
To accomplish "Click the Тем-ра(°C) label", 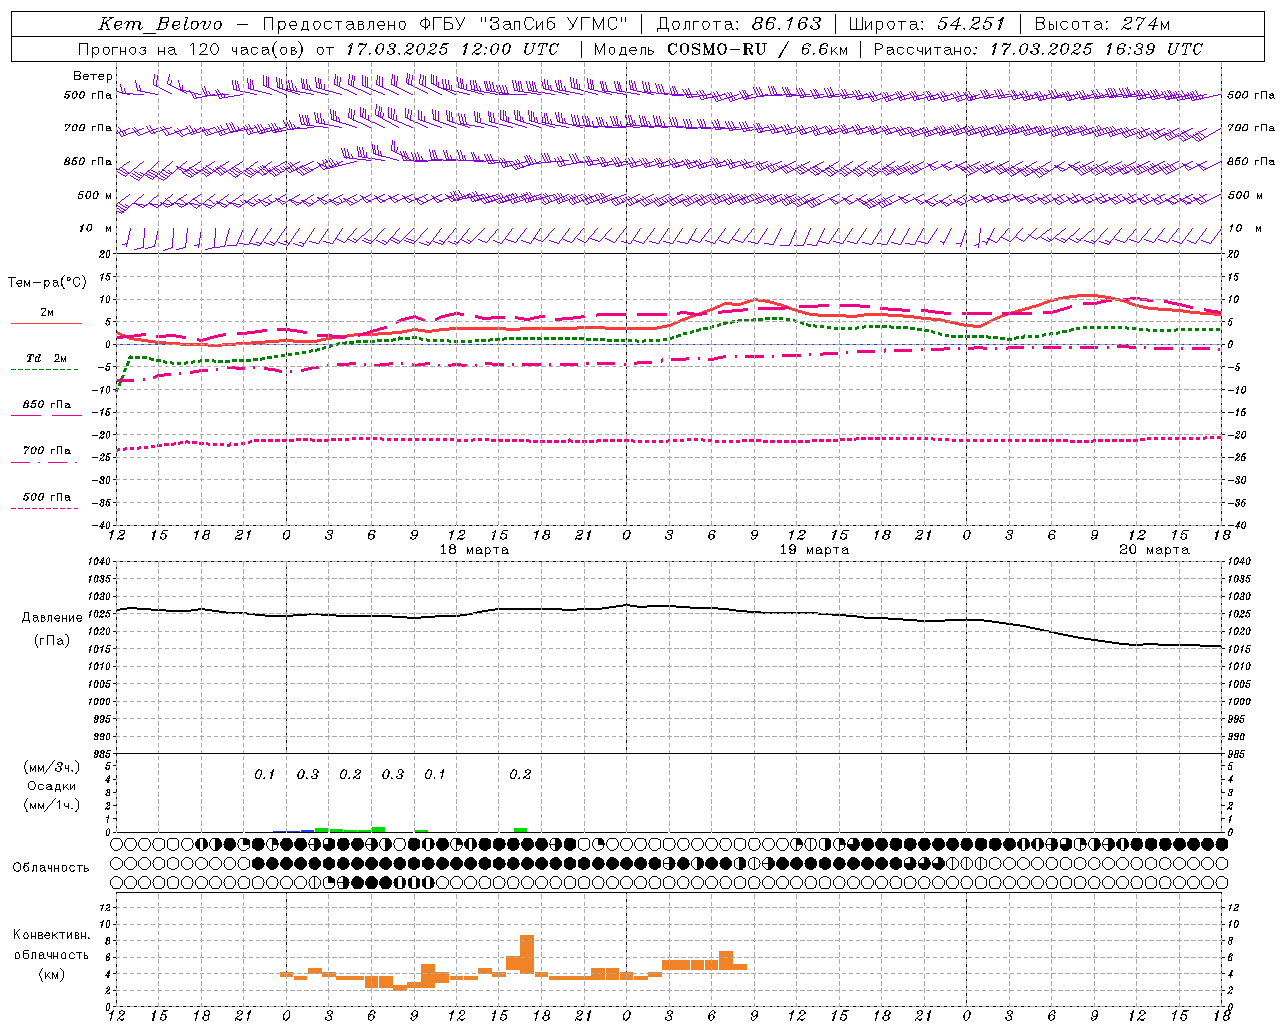I will pos(47,283).
